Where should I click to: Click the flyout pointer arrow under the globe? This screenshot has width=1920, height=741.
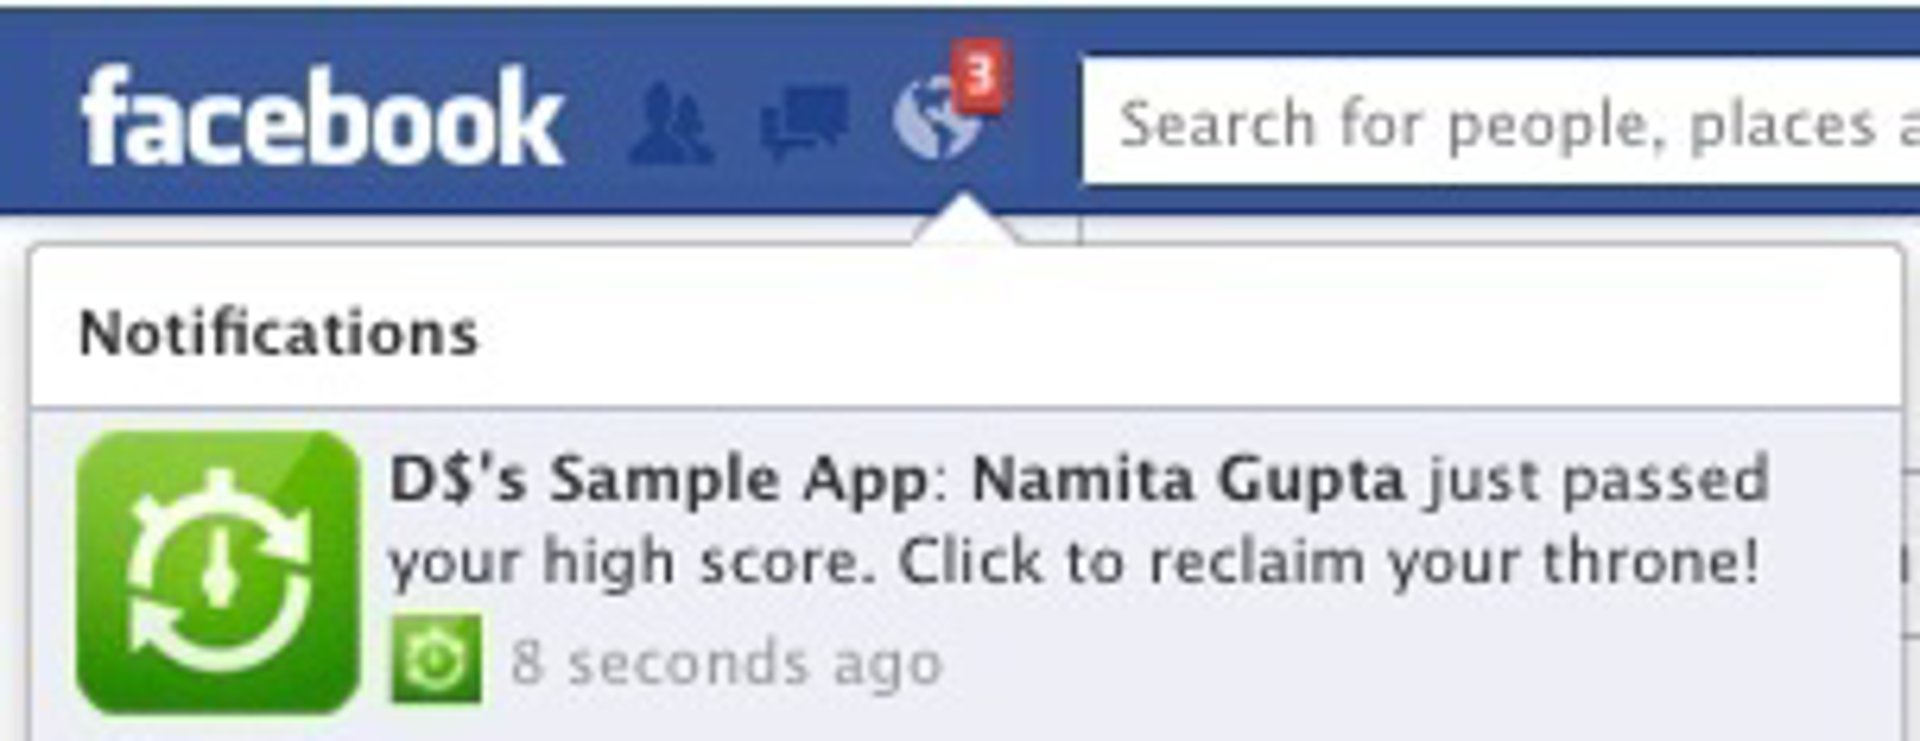click(964, 220)
